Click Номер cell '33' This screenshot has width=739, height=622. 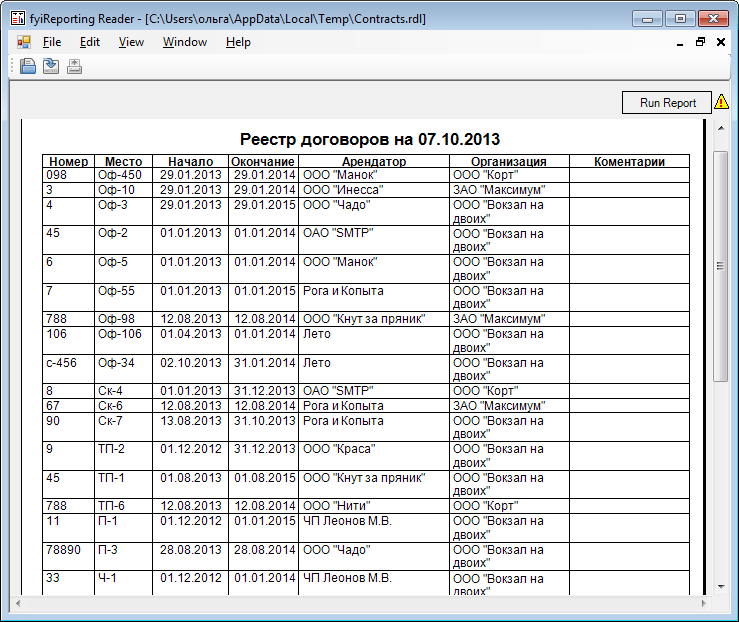coord(69,583)
